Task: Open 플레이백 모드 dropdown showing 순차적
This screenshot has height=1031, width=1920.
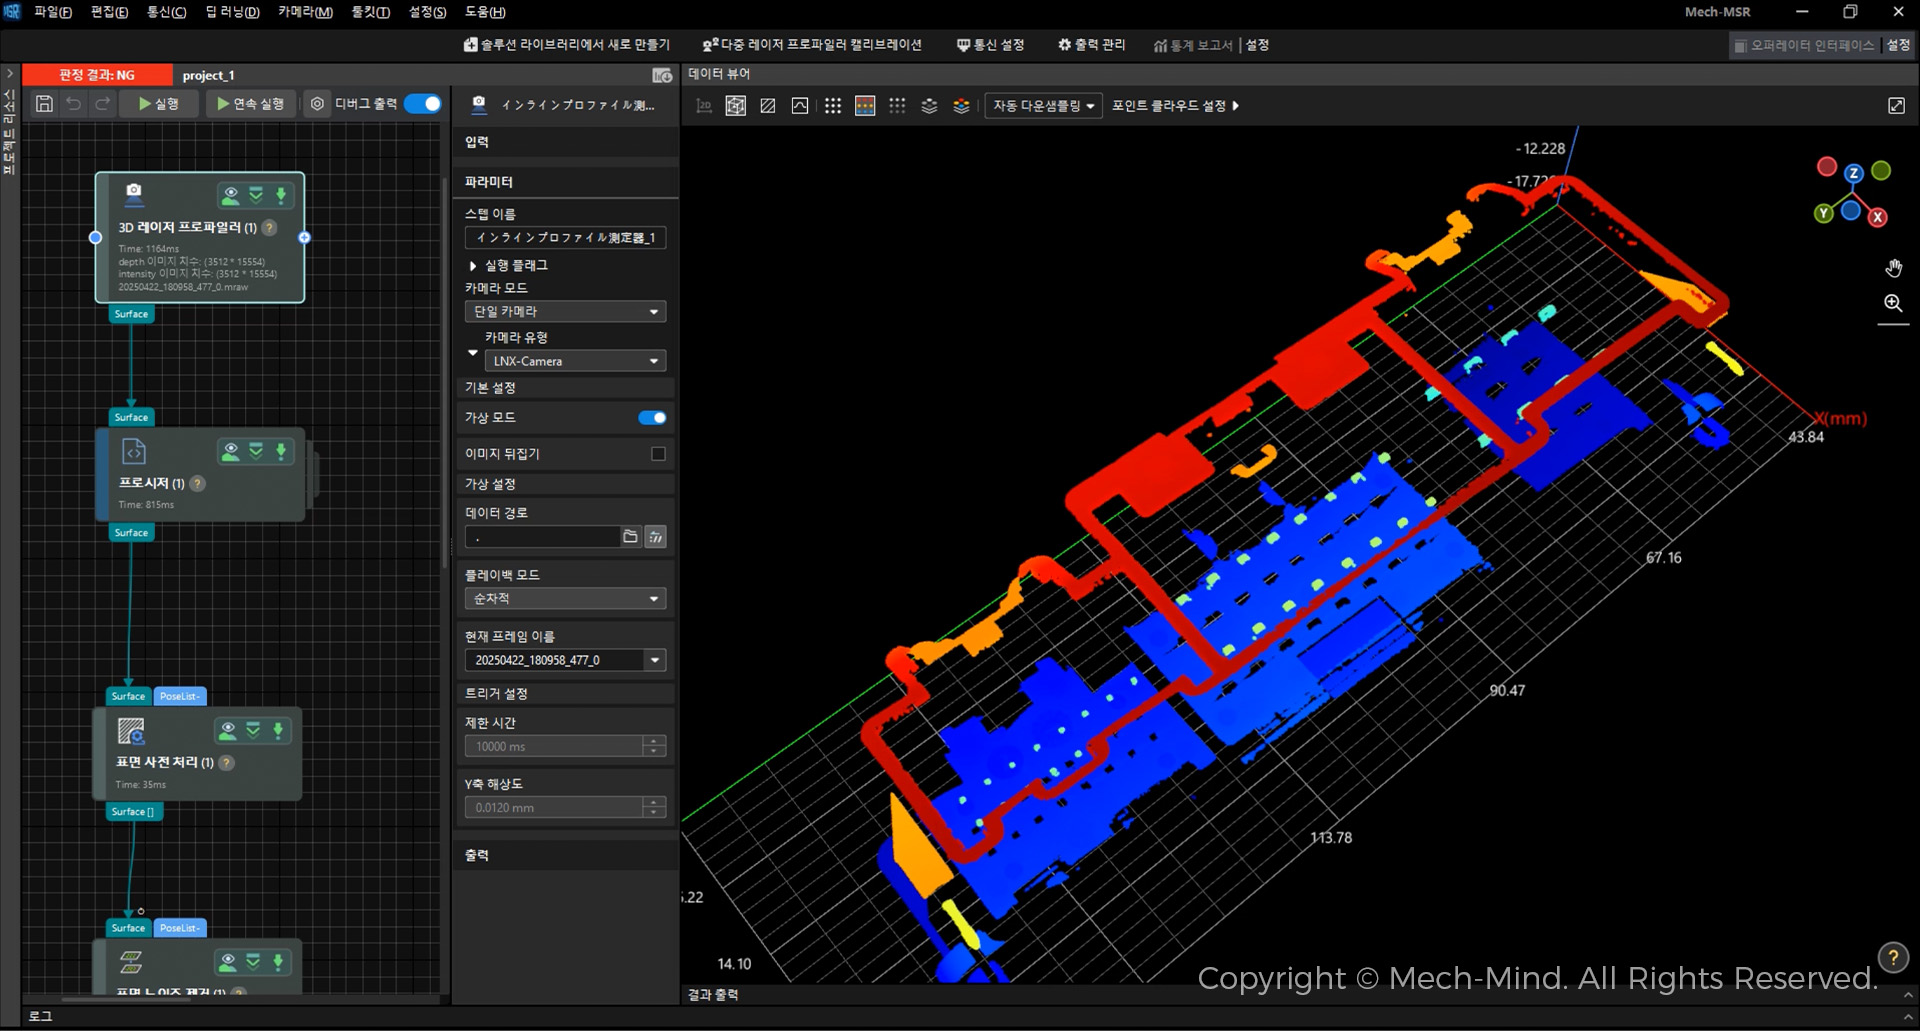Action: click(565, 599)
